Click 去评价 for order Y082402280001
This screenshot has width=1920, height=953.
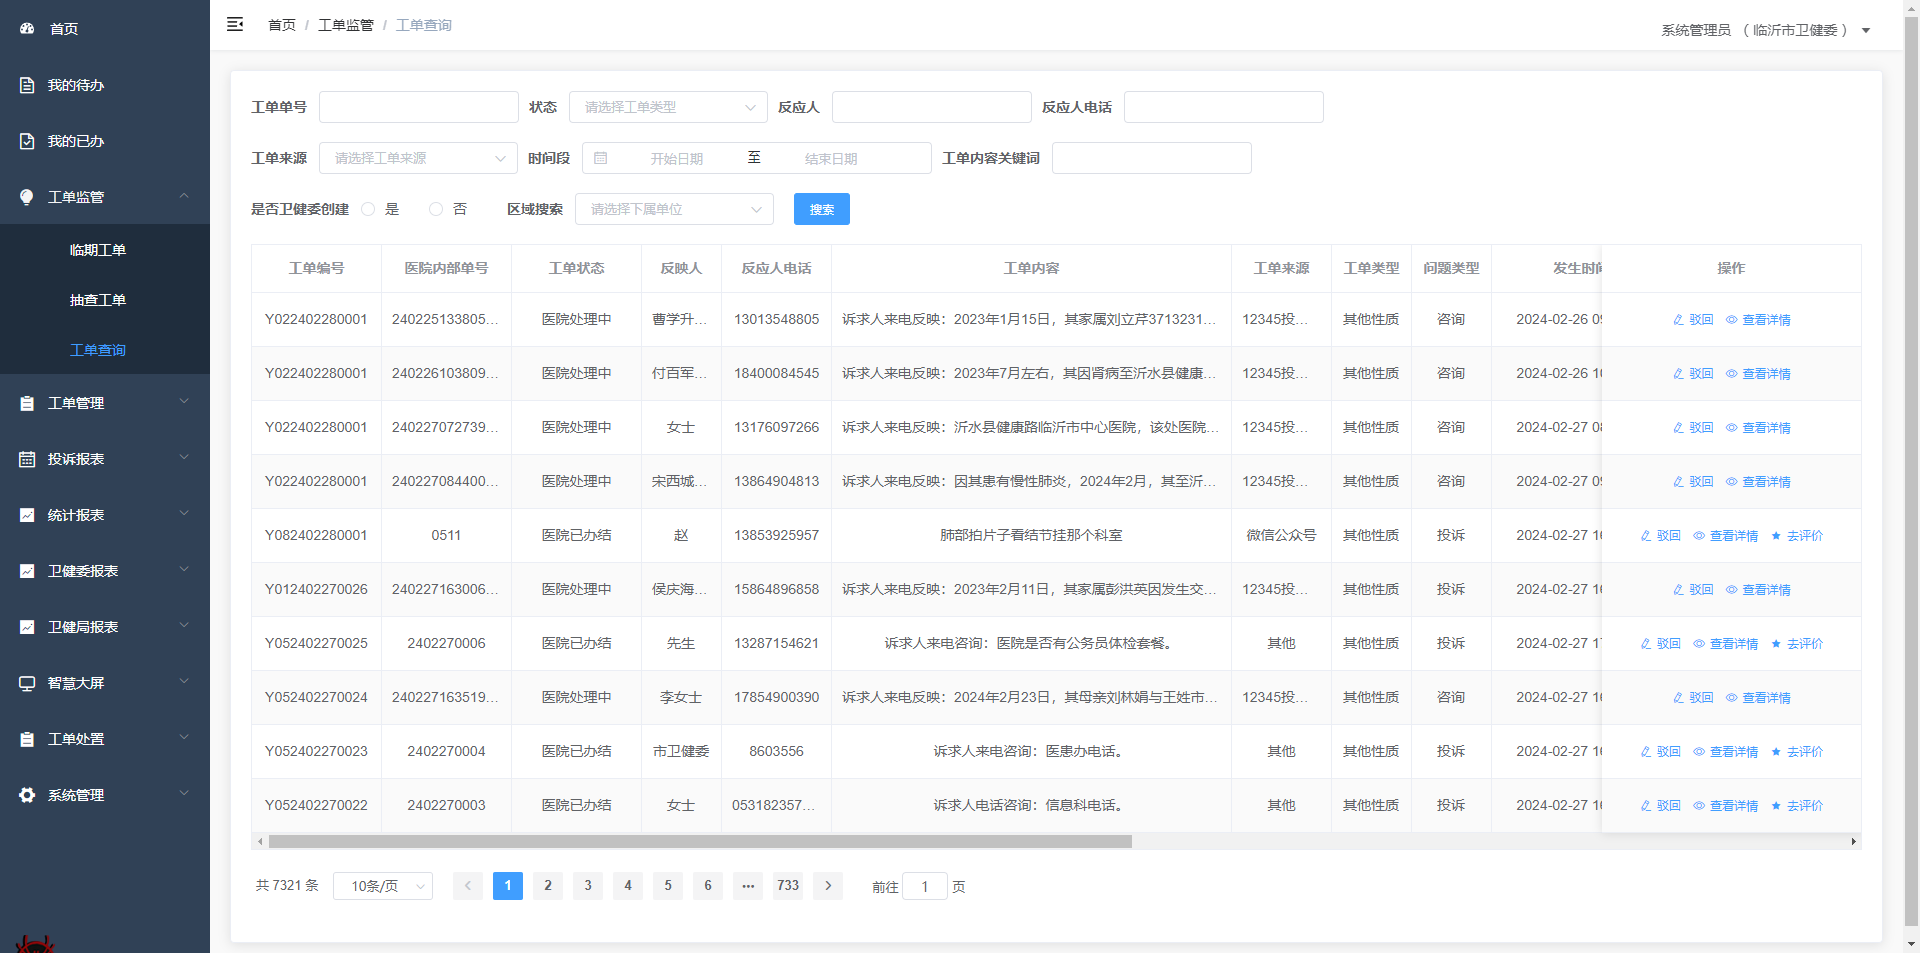coord(1797,536)
